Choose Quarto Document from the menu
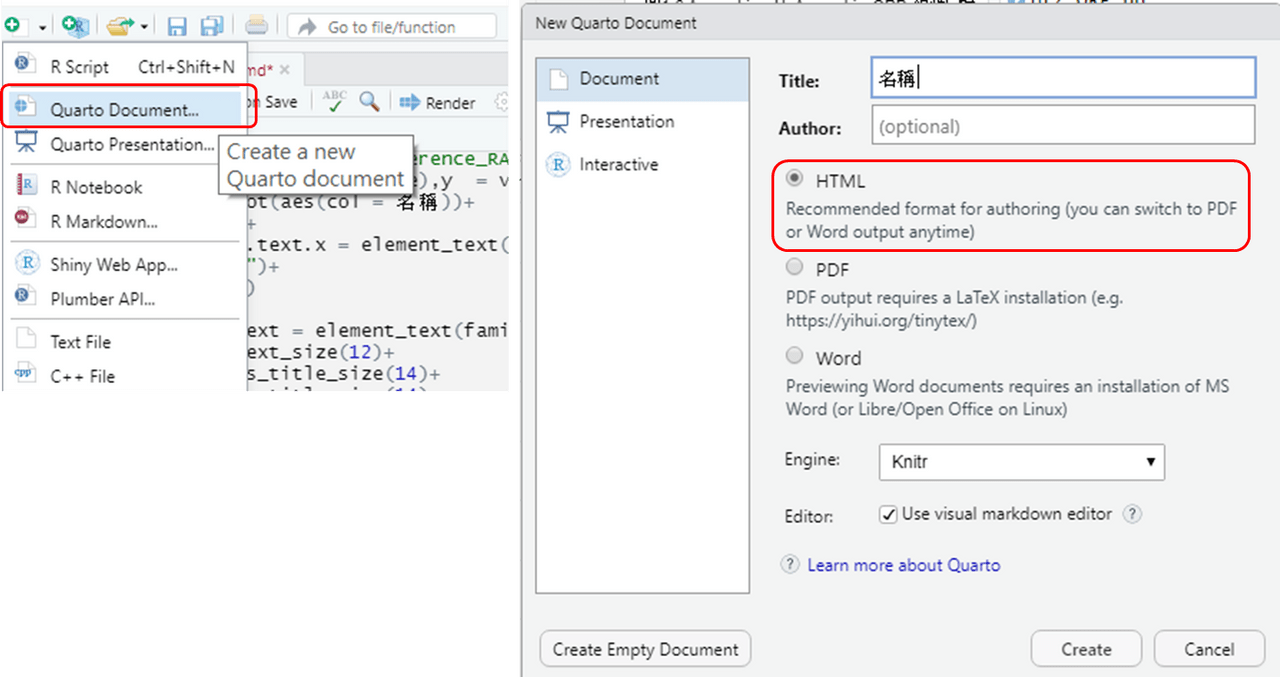This screenshot has height=677, width=1280. tap(125, 110)
